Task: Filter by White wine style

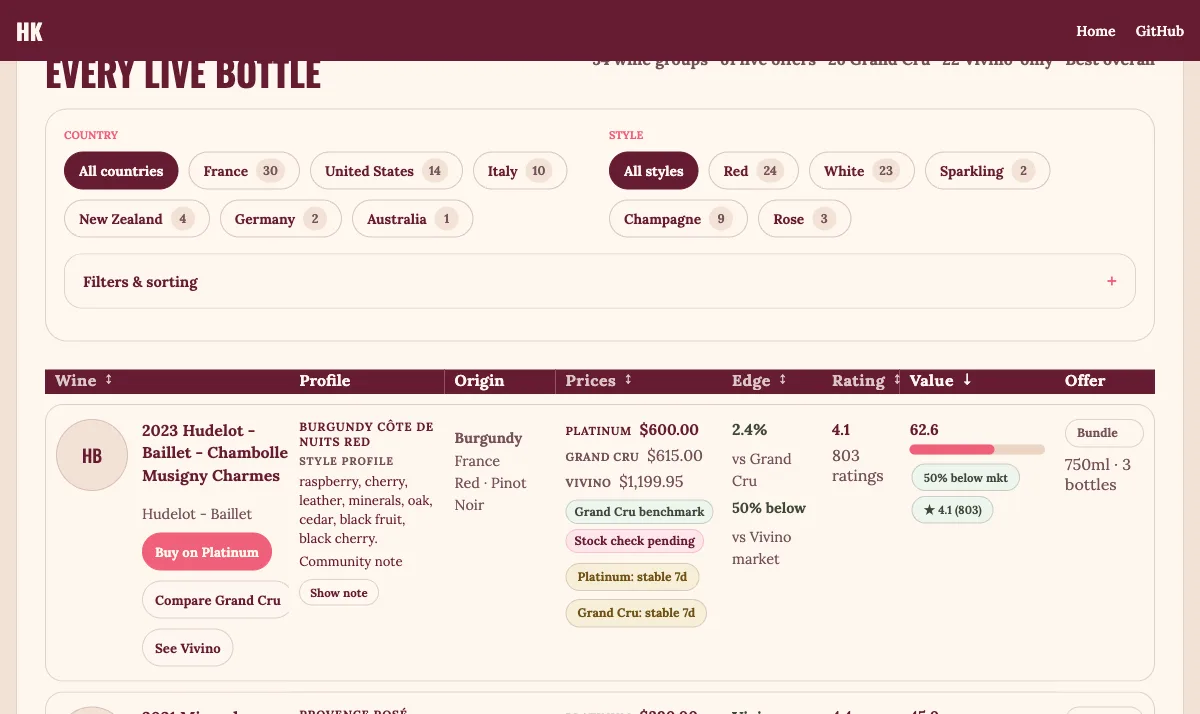Action: pyautogui.click(x=862, y=171)
